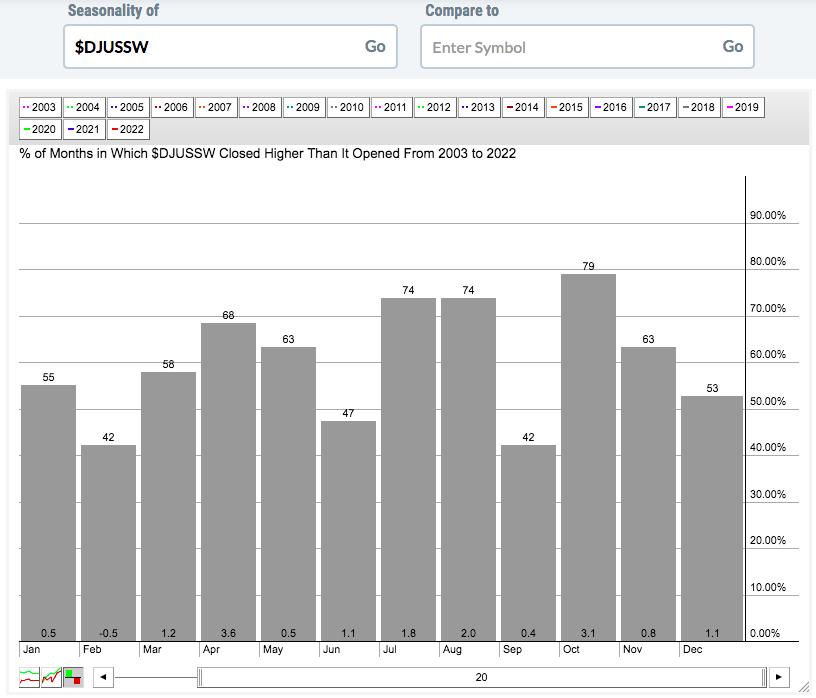Select the histogram chart mode icon
816x698 pixels.
tap(73, 677)
